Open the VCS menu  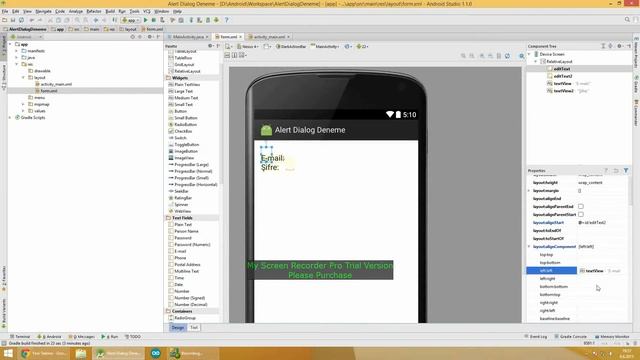coord(147,11)
